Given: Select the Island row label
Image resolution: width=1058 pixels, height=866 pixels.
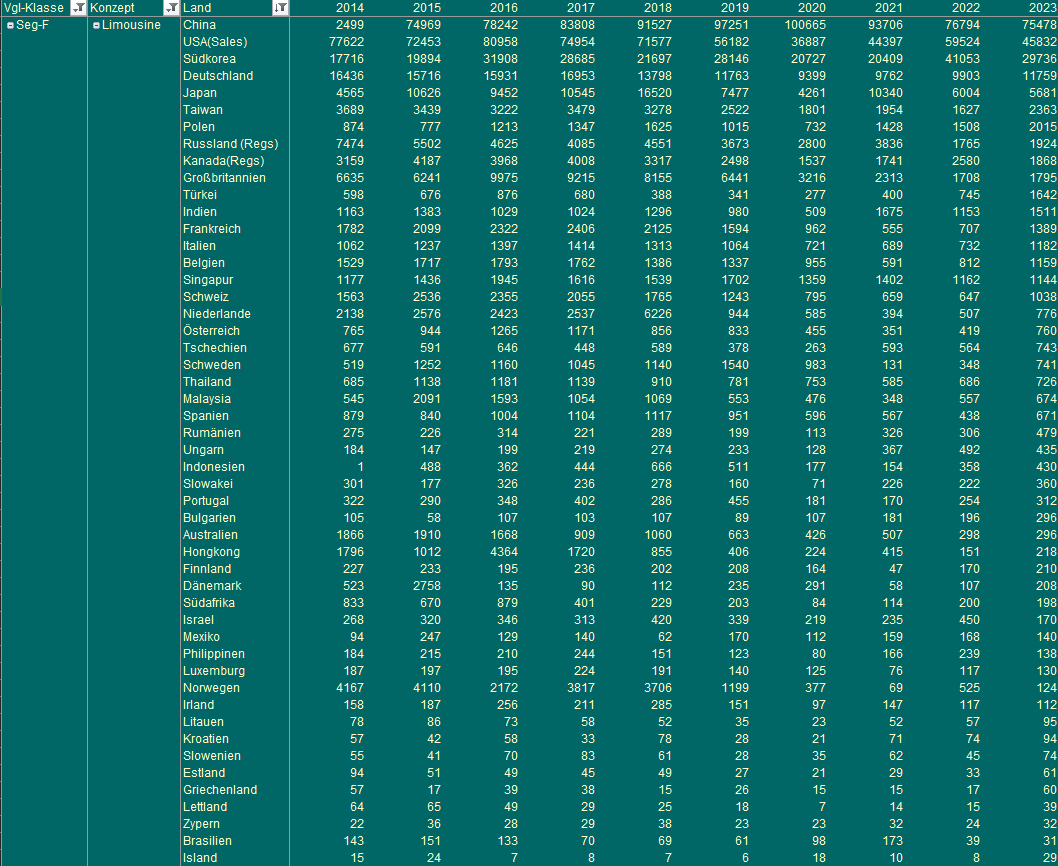Looking at the screenshot, I should click(200, 858).
